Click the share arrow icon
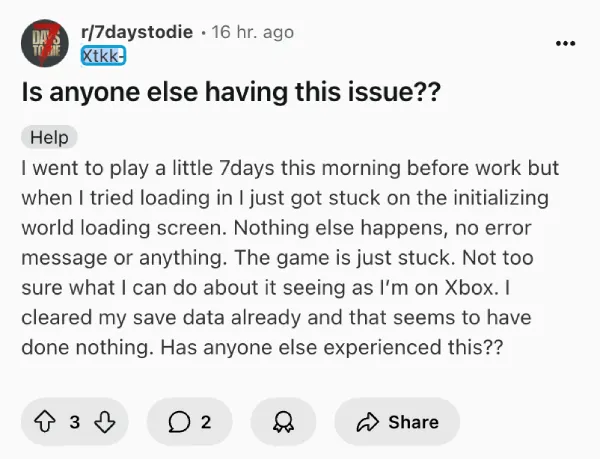 click(367, 422)
